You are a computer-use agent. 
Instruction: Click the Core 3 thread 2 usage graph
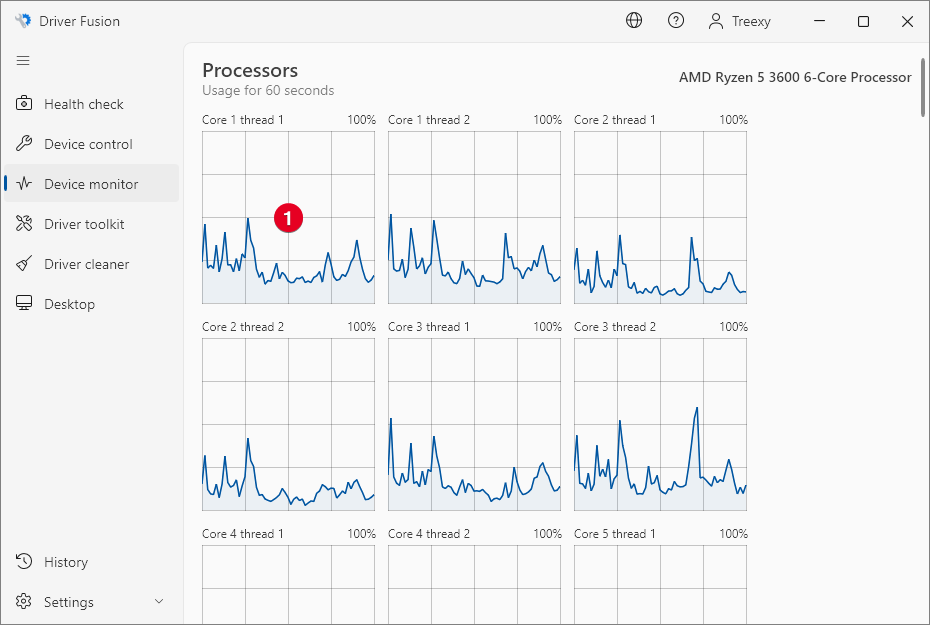[660, 425]
